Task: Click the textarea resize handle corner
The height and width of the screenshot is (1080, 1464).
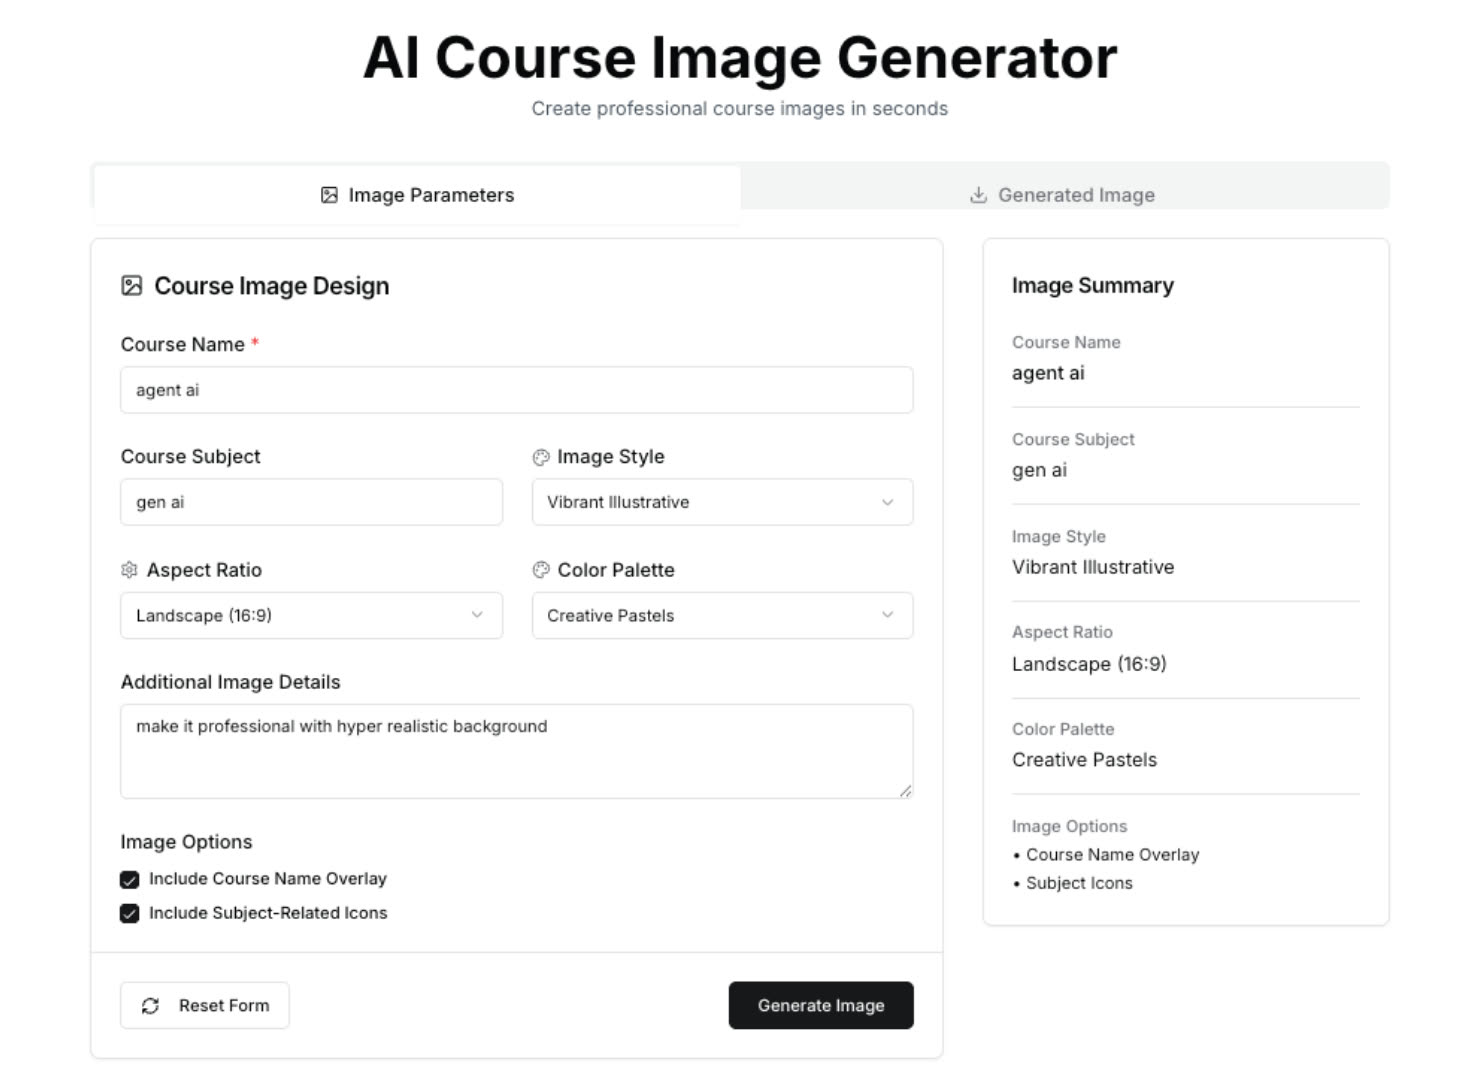Action: [x=905, y=790]
